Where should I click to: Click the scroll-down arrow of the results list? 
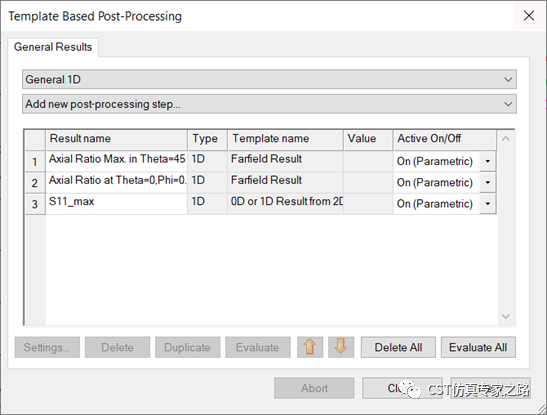pos(505,316)
